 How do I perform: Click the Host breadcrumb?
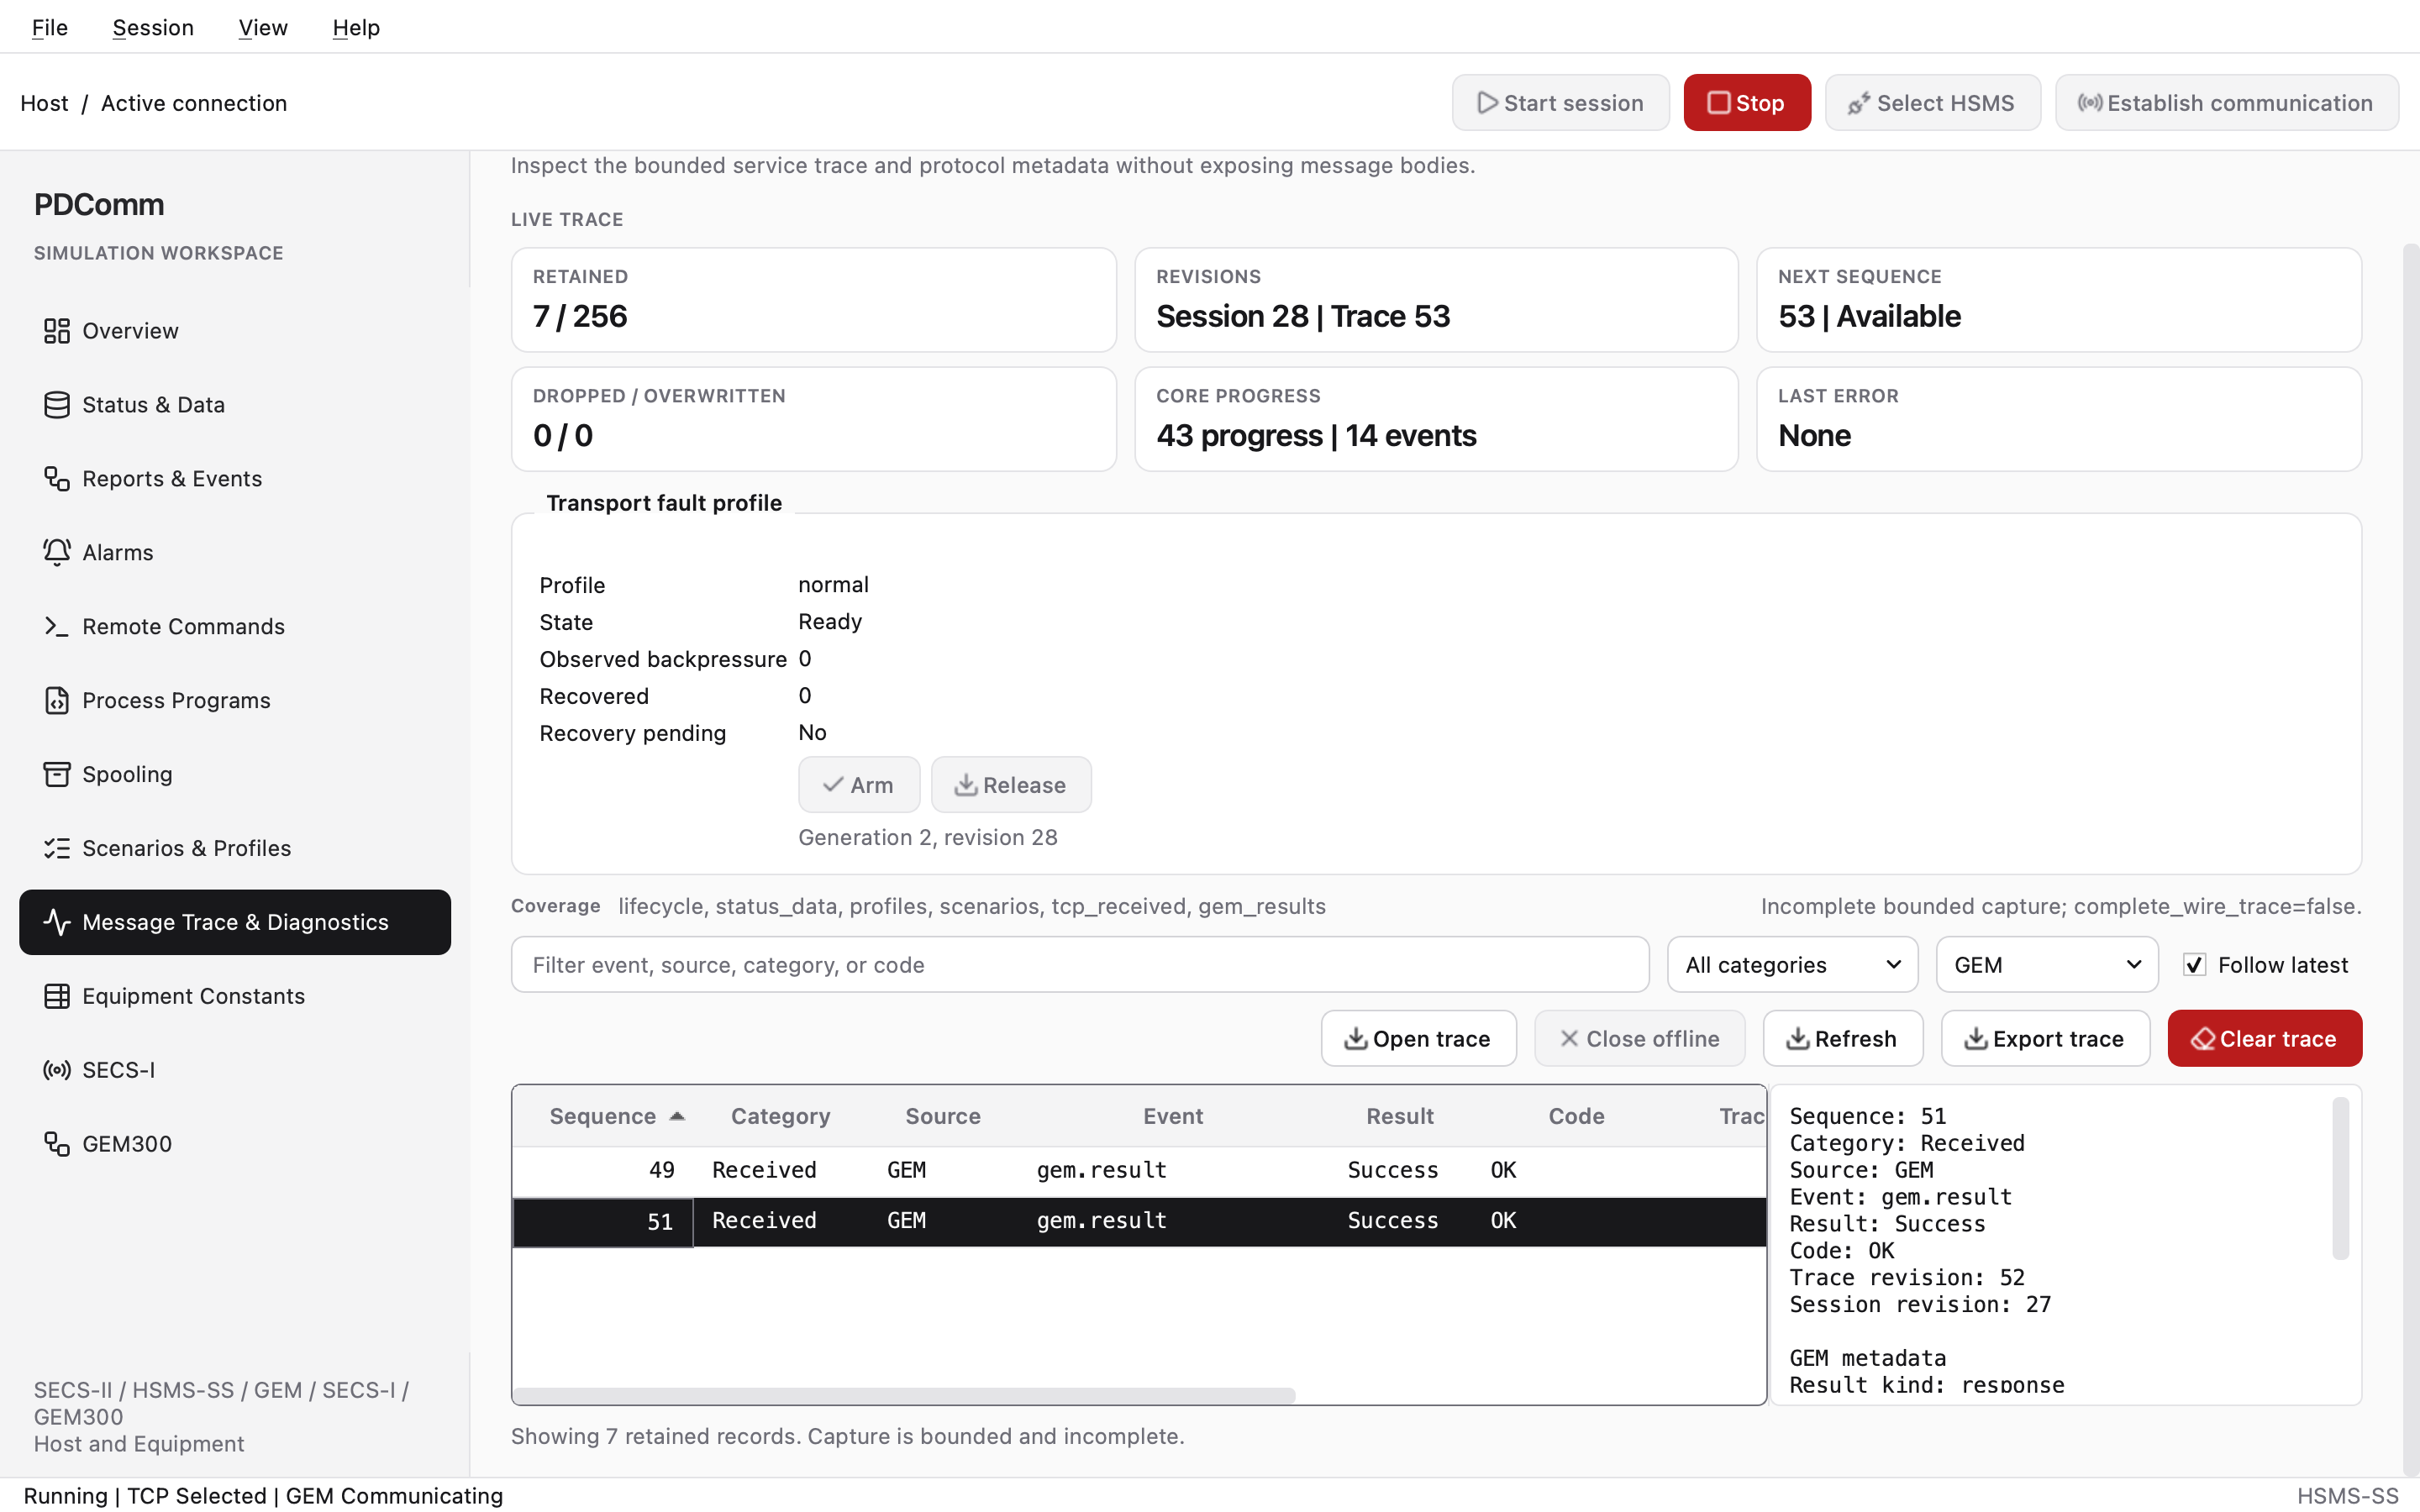click(44, 103)
